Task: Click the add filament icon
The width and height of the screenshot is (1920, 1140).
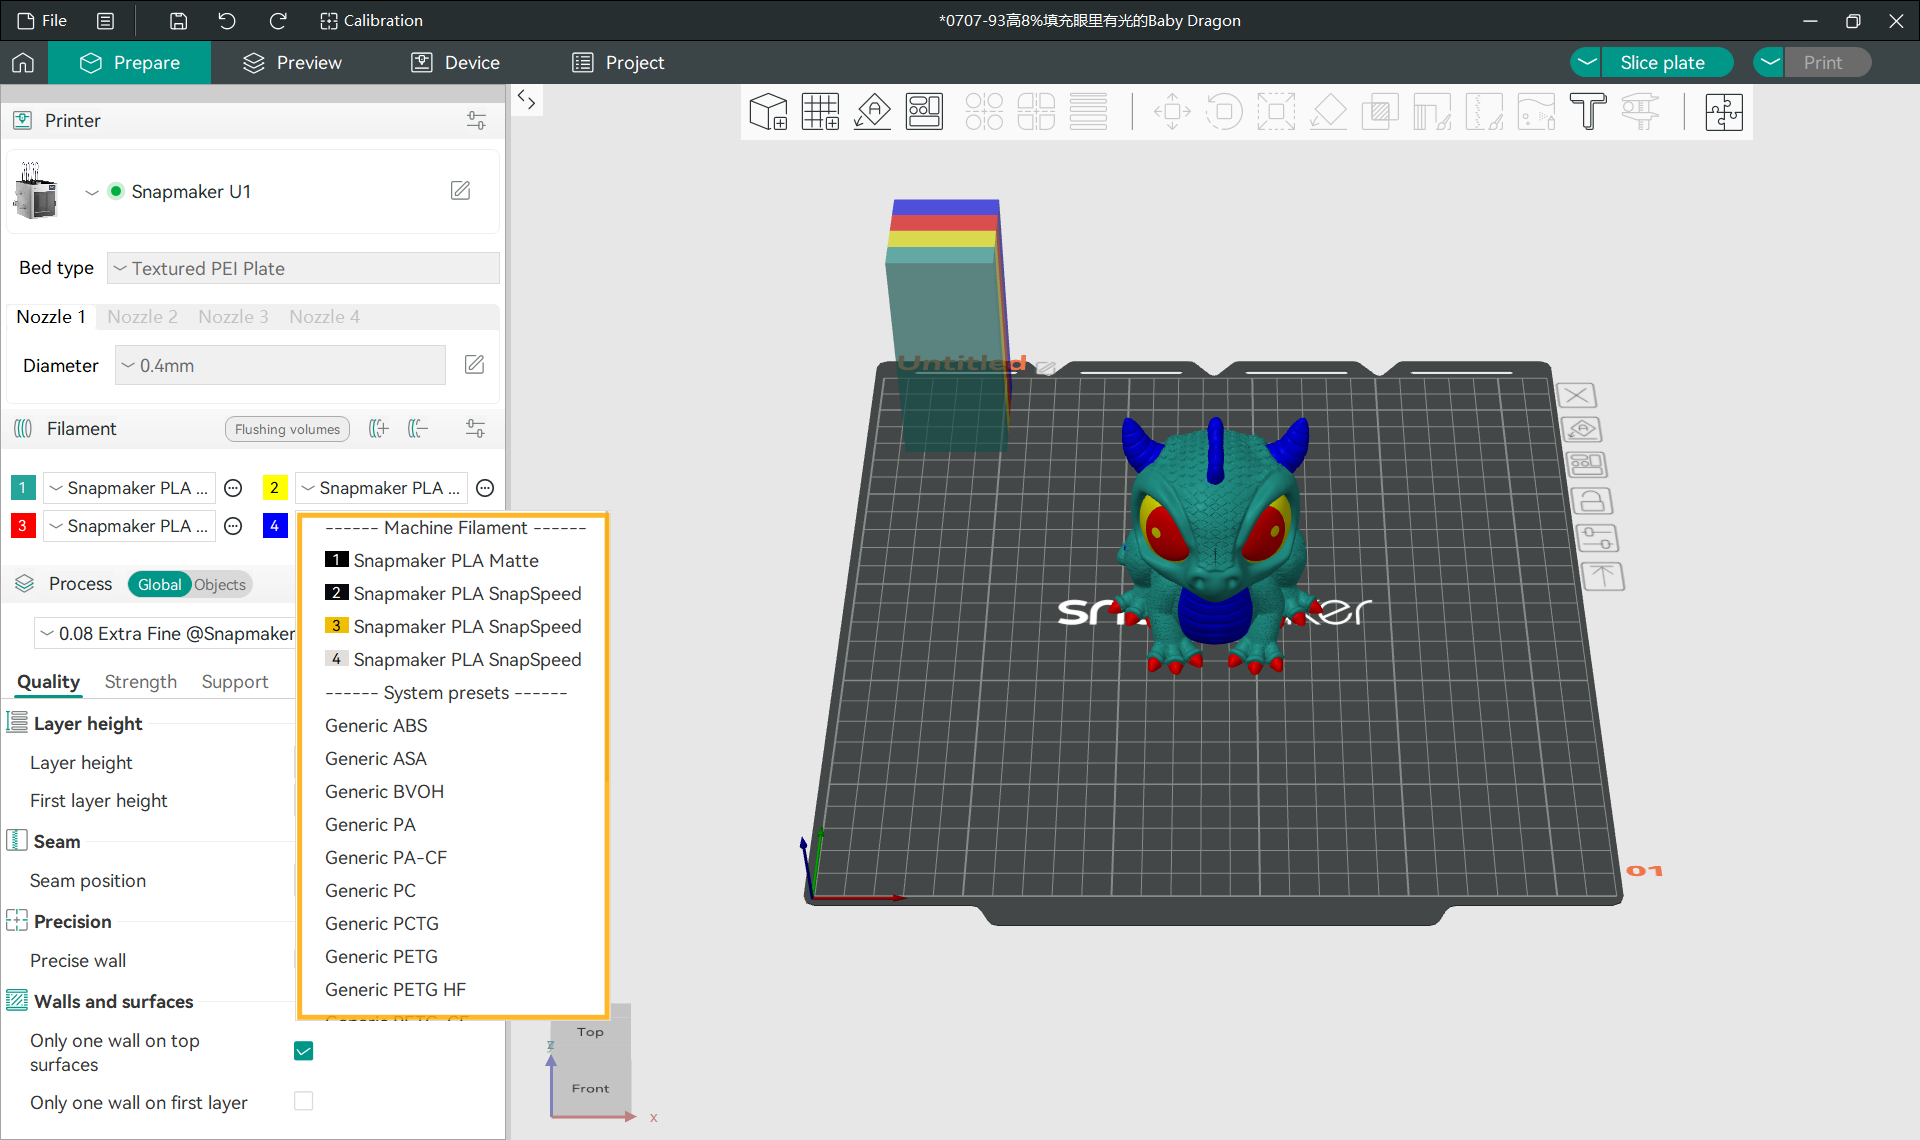Action: point(378,429)
